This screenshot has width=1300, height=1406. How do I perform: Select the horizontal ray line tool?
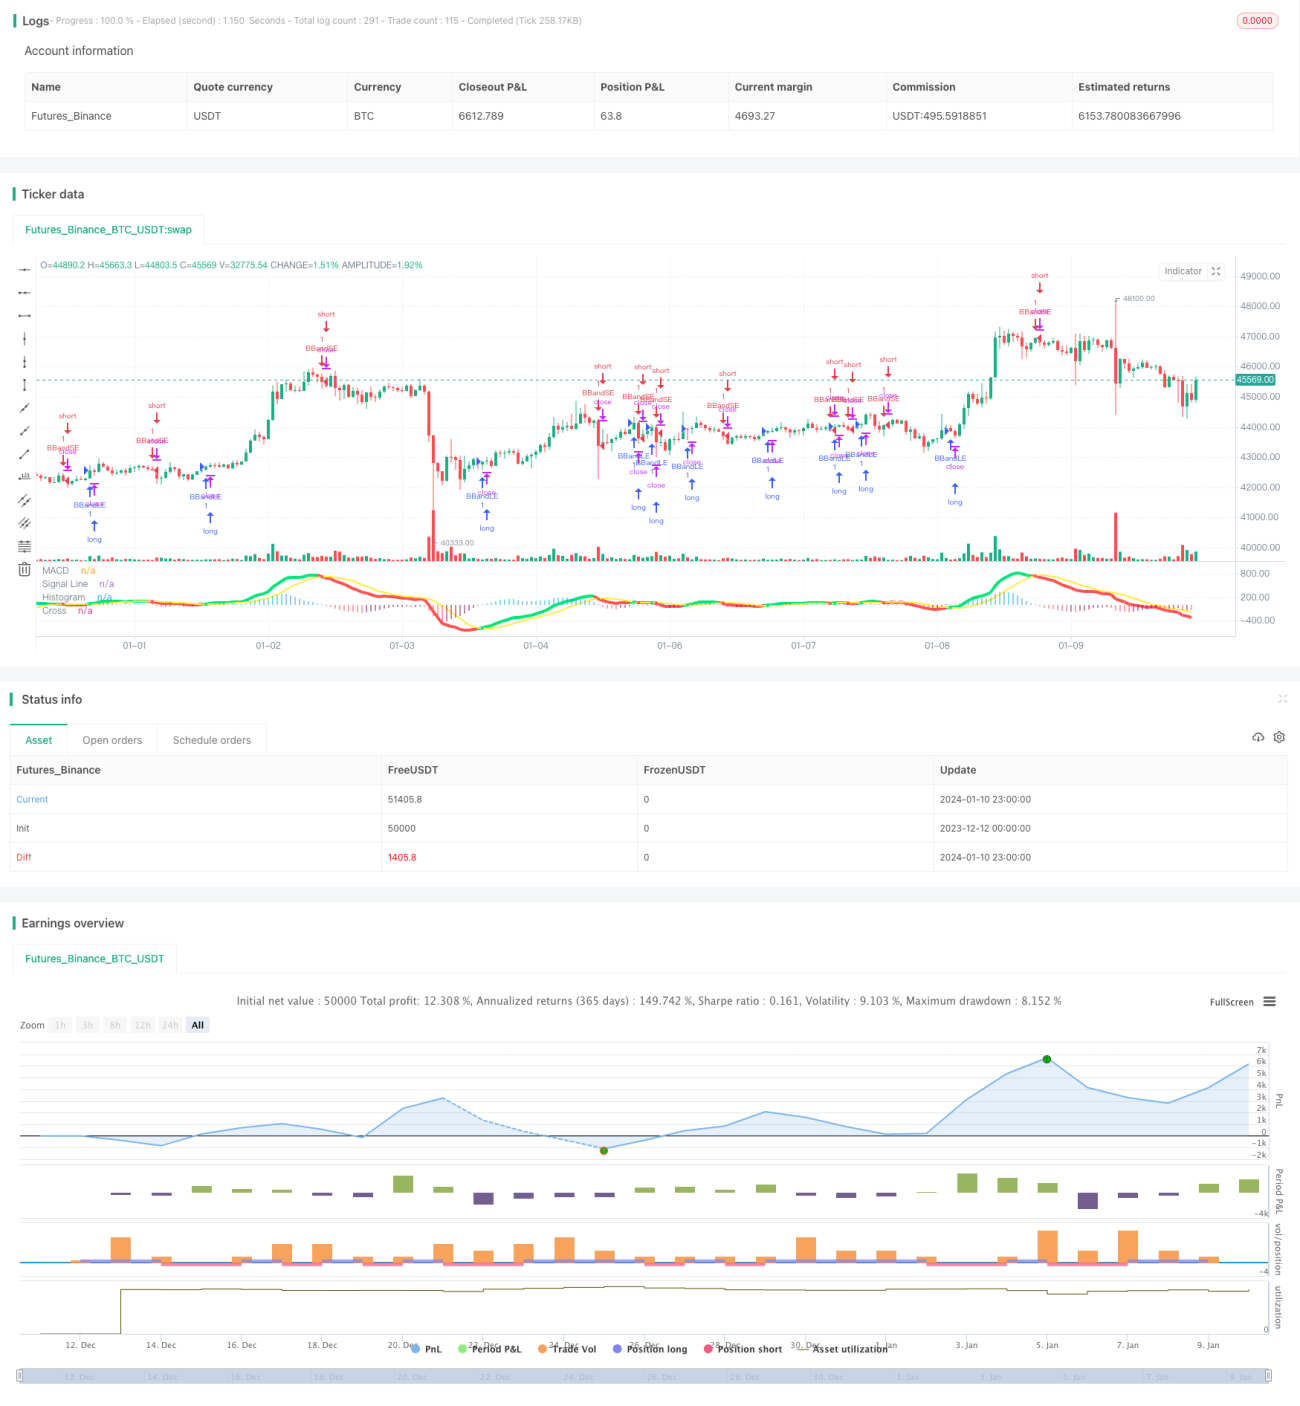pos(24,292)
